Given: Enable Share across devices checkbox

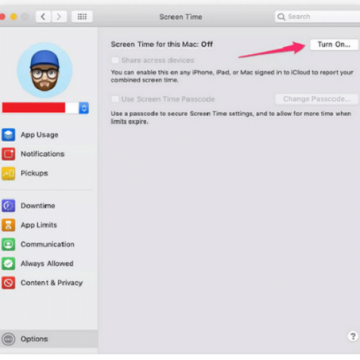Looking at the screenshot, I should click(x=115, y=60).
